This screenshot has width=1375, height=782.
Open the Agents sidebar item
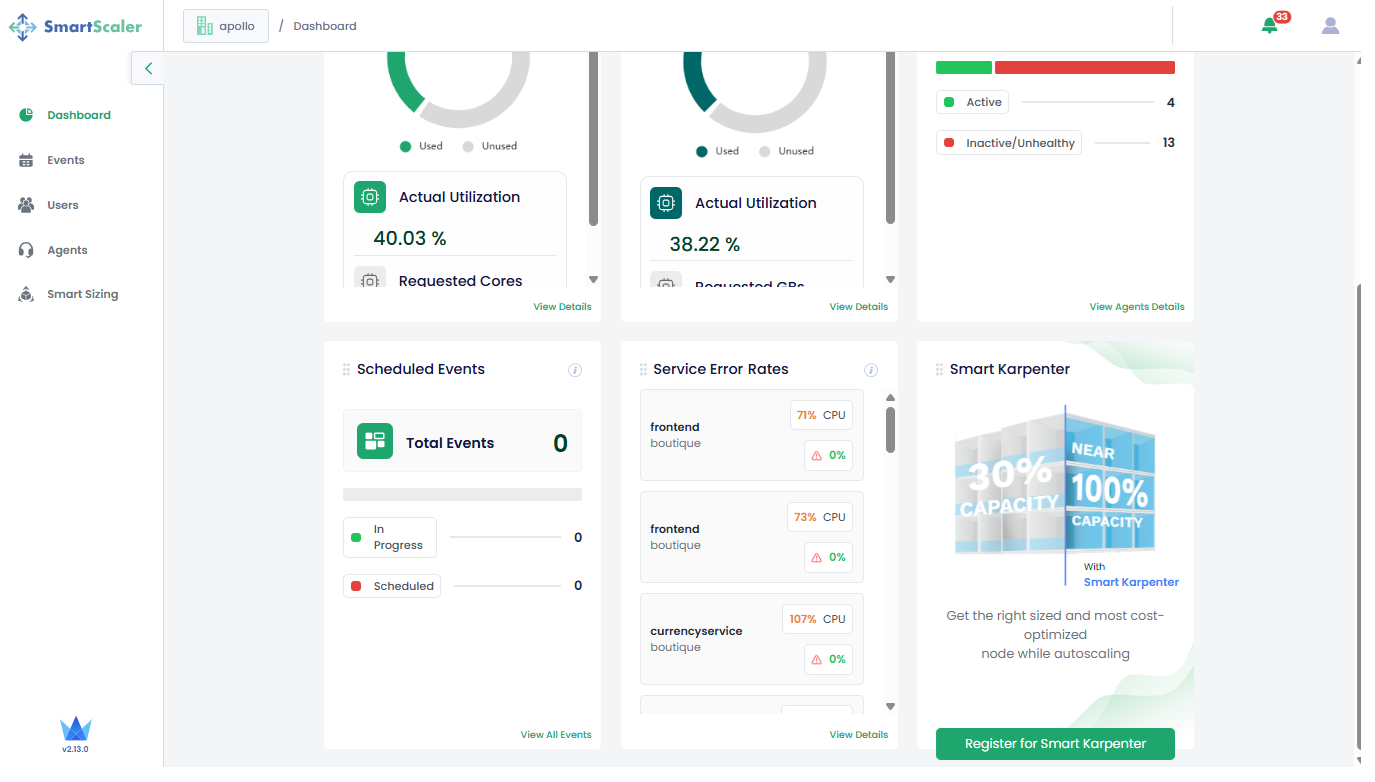click(x=67, y=250)
